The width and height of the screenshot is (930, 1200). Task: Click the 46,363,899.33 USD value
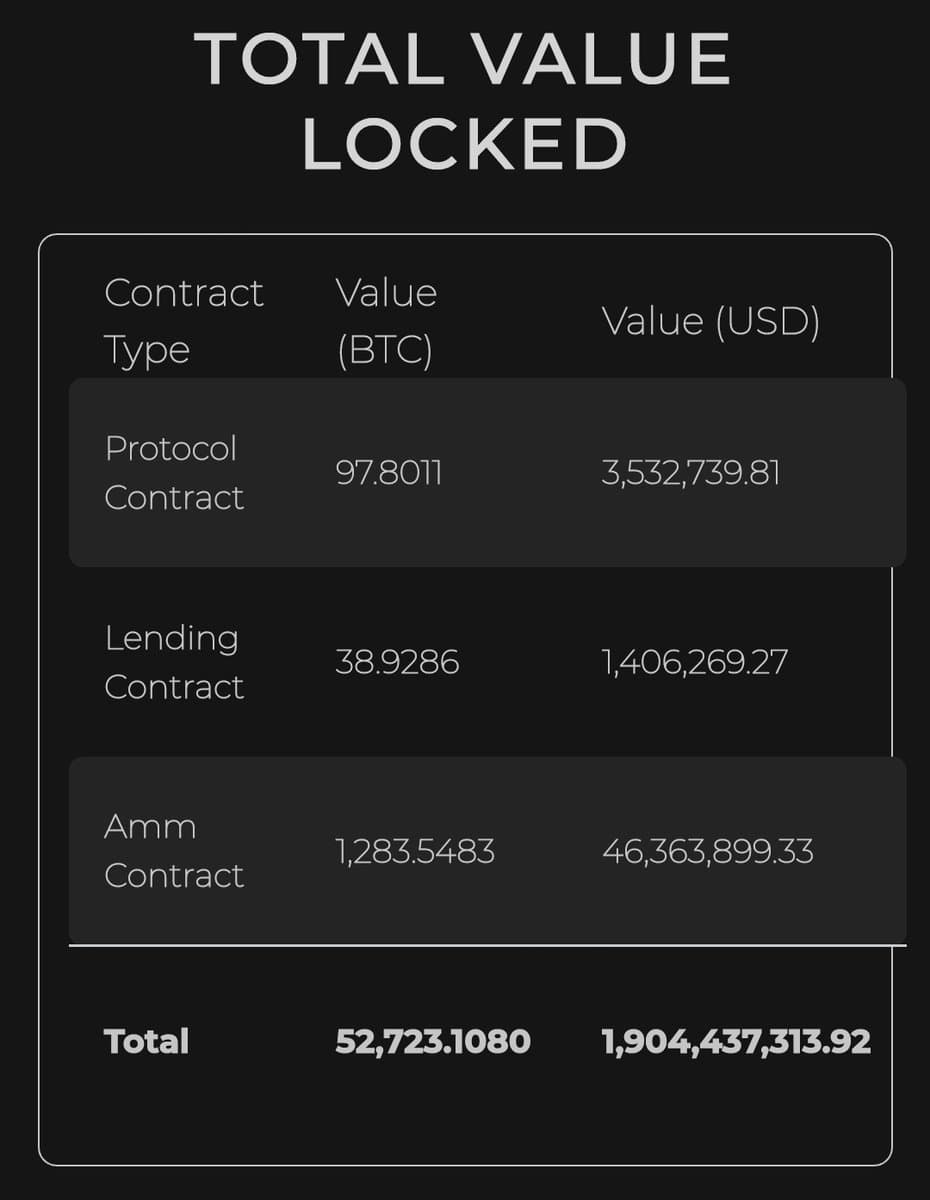point(708,852)
